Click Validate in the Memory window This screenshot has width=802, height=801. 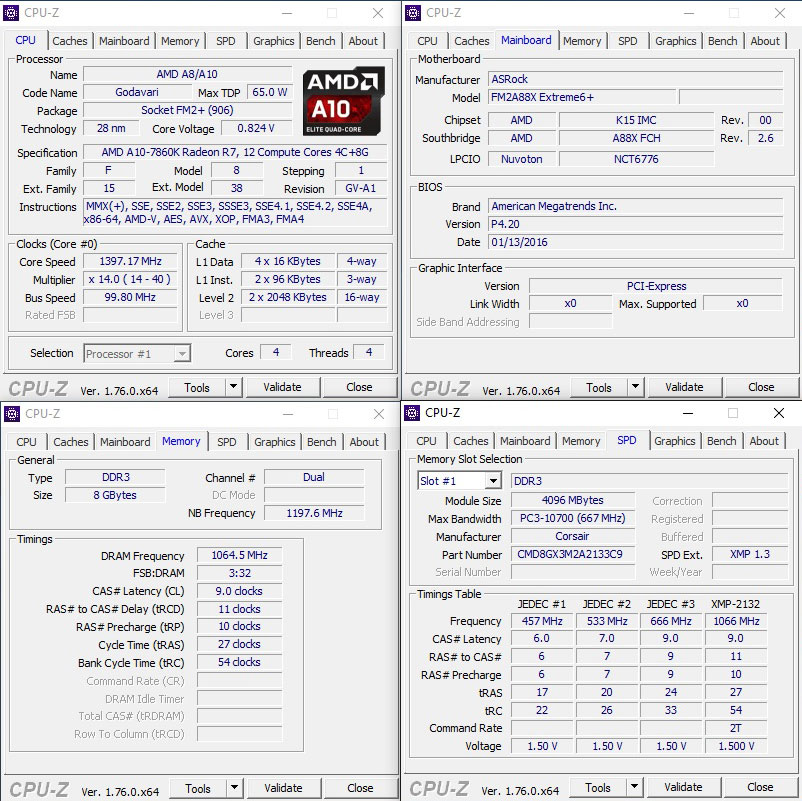point(283,788)
